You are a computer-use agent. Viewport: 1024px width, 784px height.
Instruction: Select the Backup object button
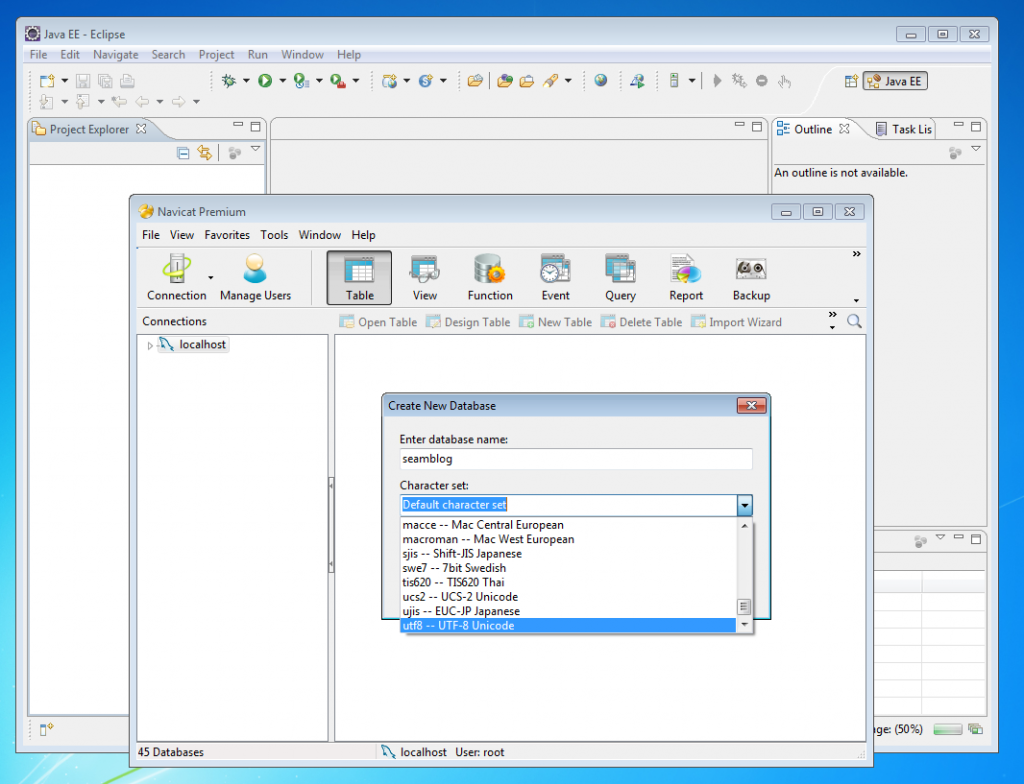(x=751, y=278)
